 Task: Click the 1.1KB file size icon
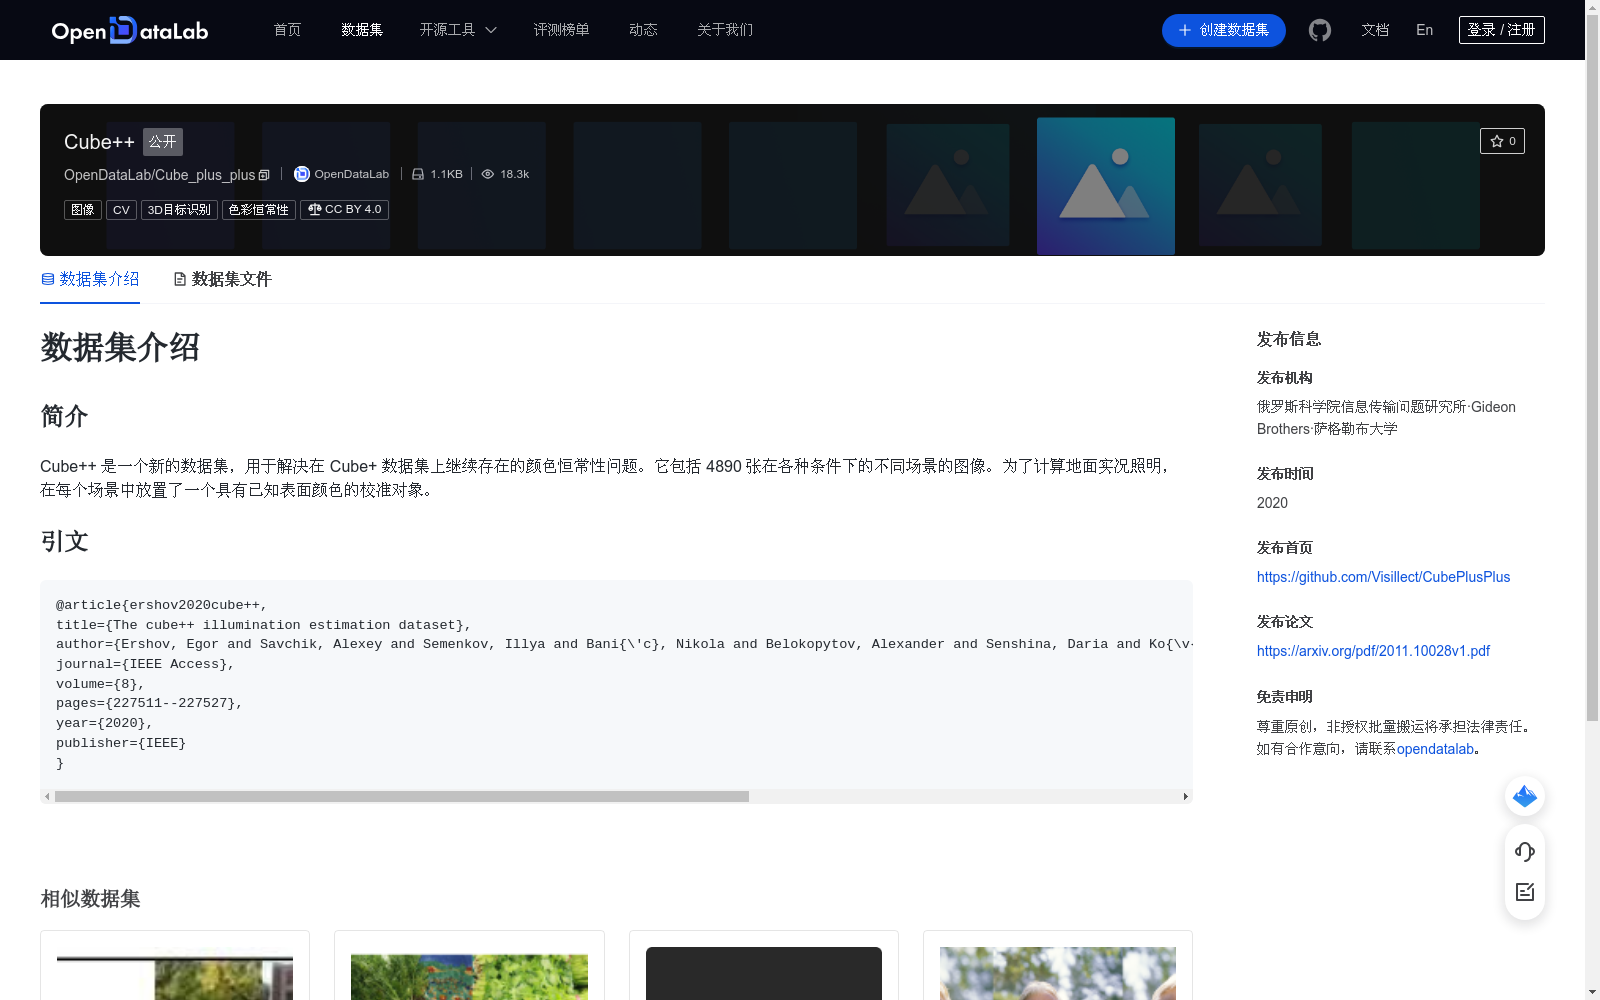[418, 174]
